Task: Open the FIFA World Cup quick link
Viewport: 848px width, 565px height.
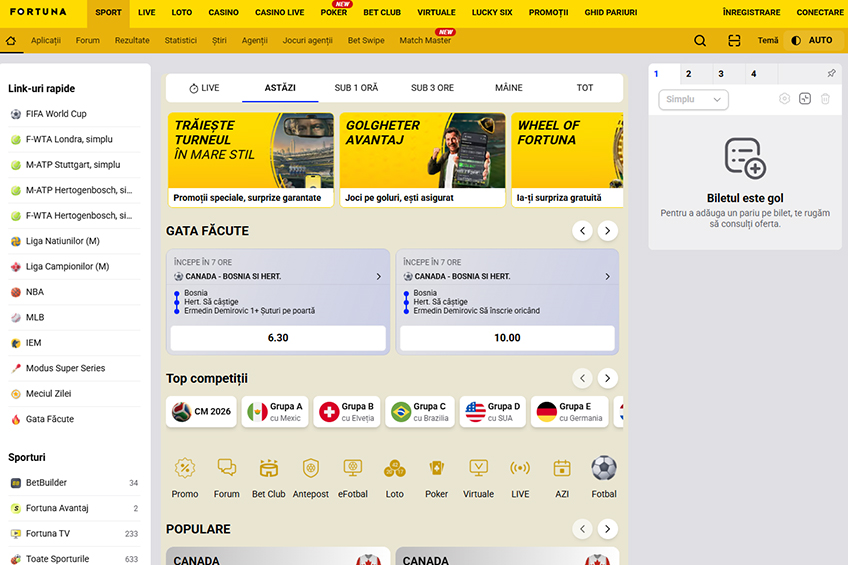Action: click(75, 114)
